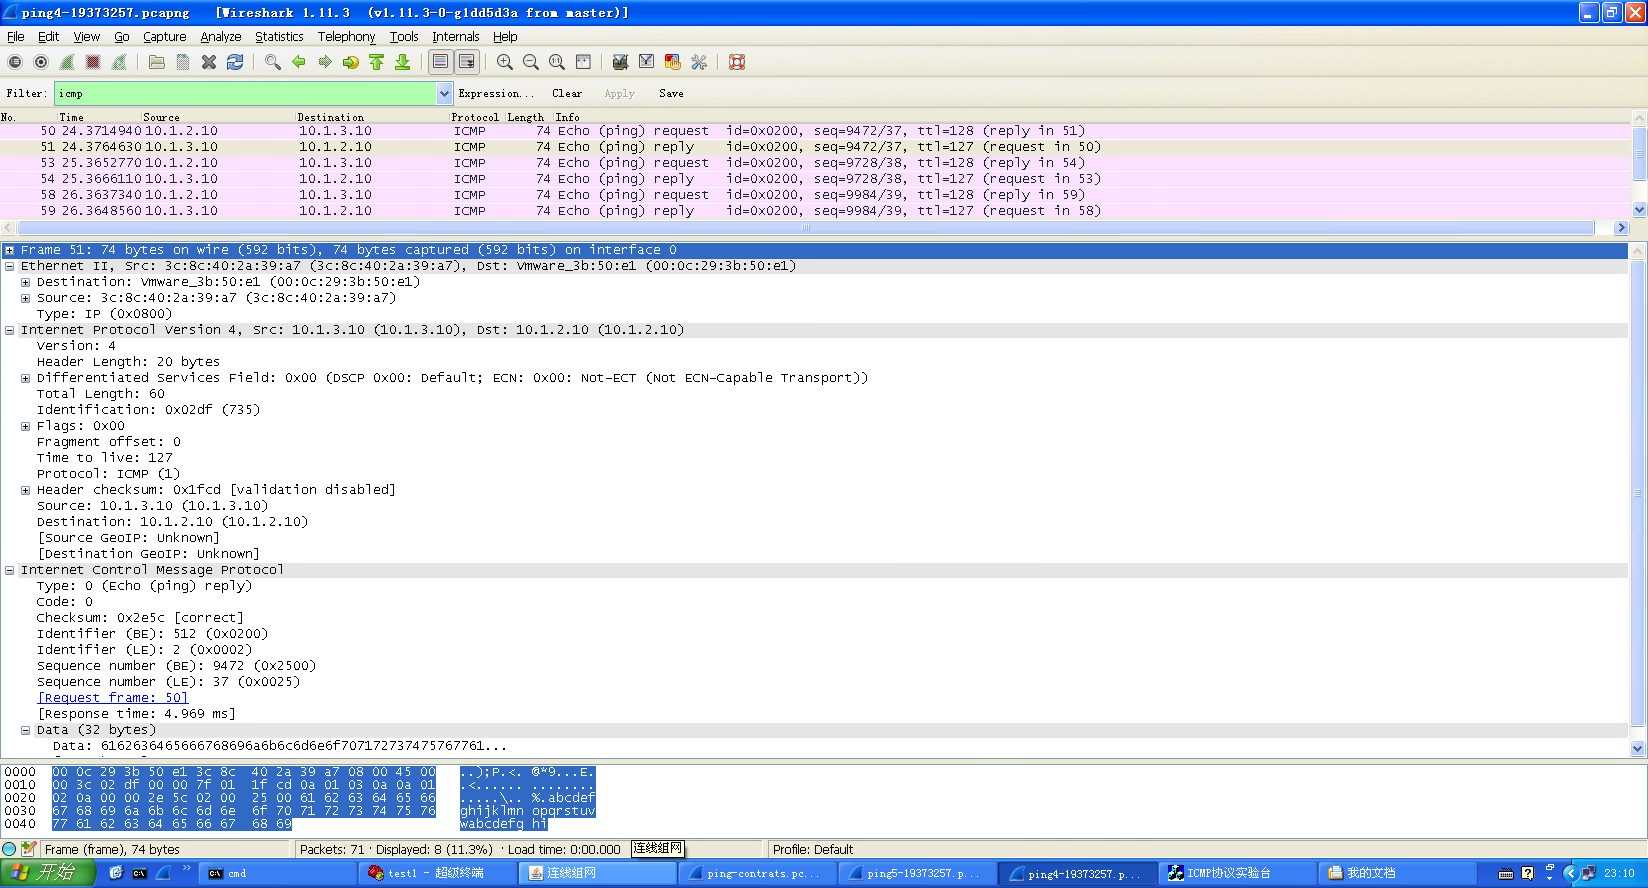This screenshot has width=1648, height=888.
Task: Follow the Request frame: 50 link
Action: click(112, 698)
